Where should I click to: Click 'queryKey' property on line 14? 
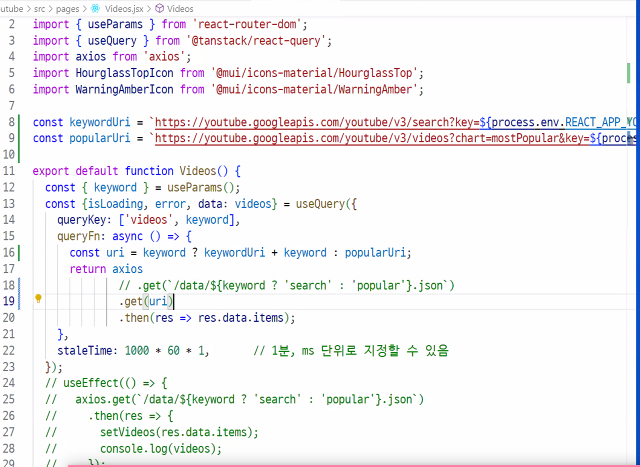[x=82, y=220]
